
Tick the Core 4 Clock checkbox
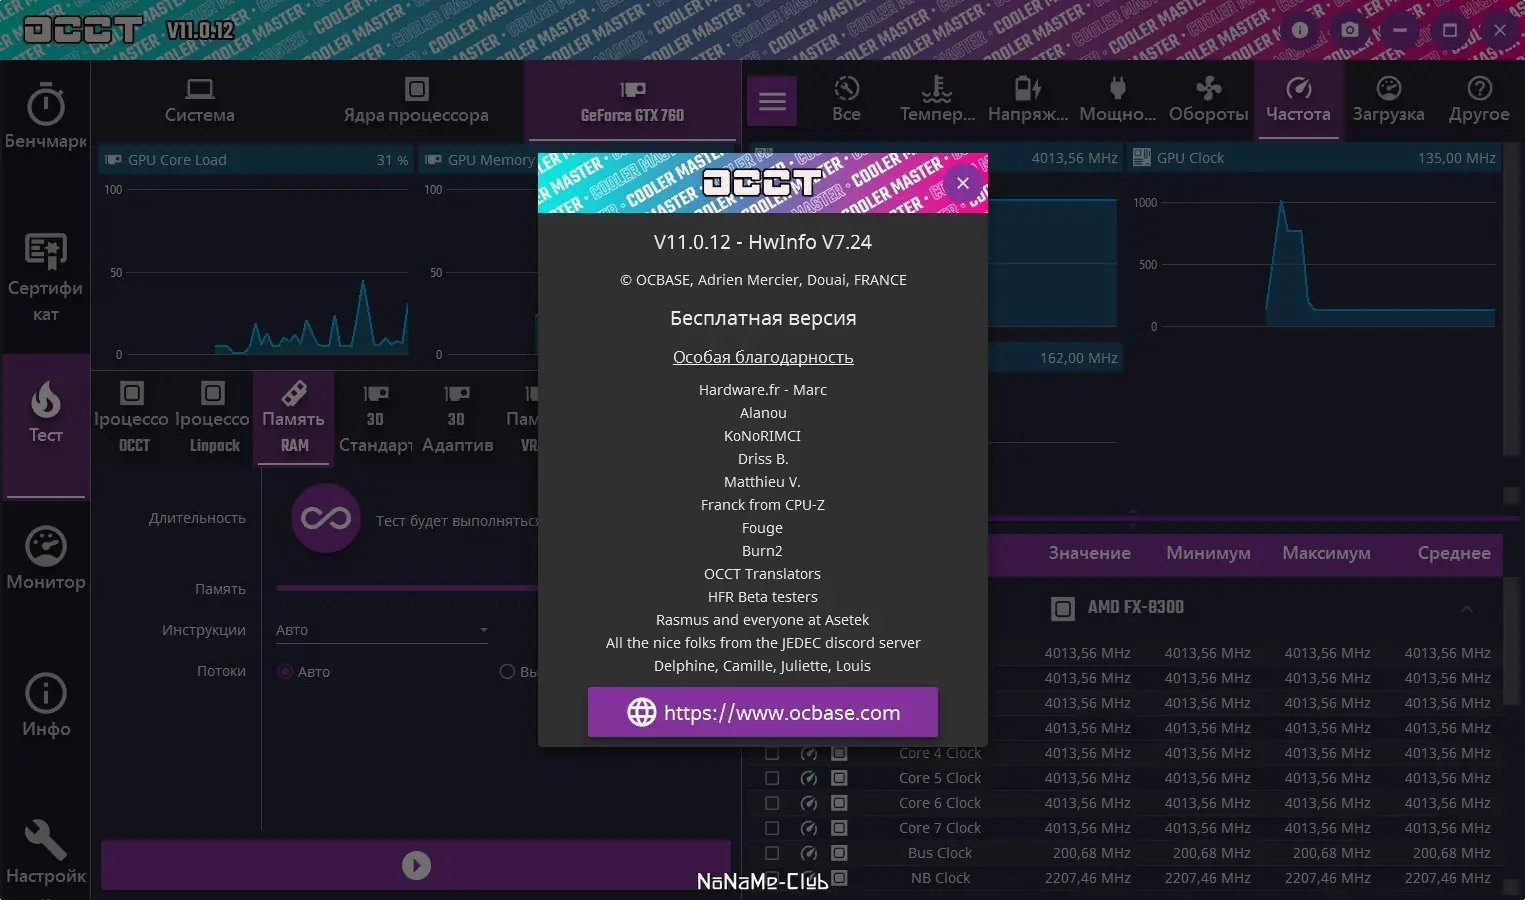[772, 753]
